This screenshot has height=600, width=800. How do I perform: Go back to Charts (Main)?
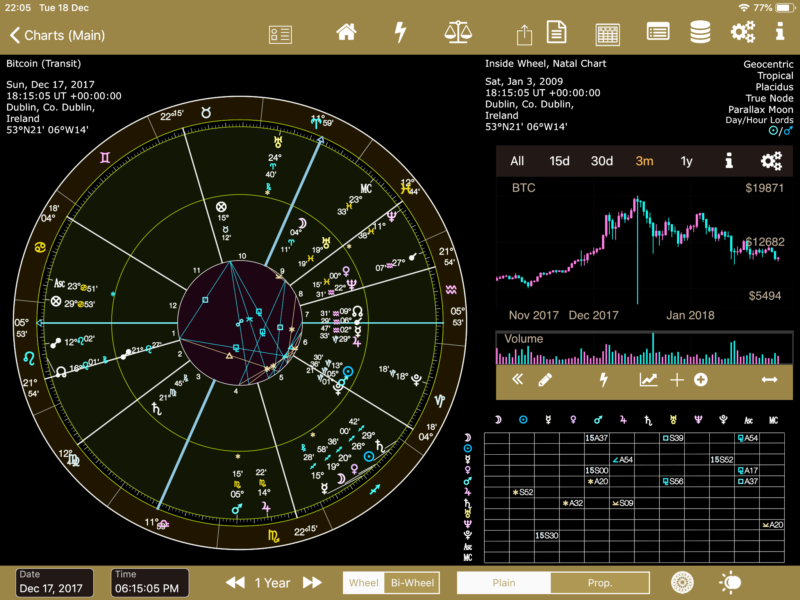pos(58,36)
